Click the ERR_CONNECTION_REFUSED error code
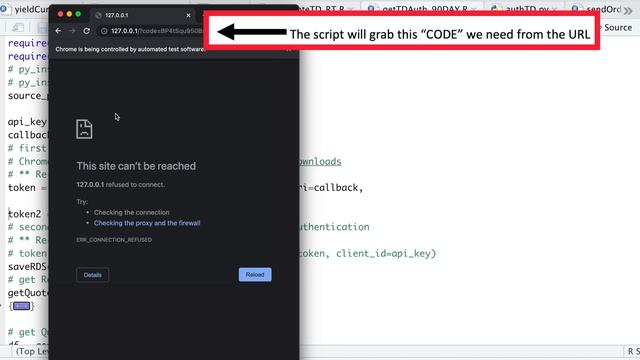Viewport: 640px width, 360px height. pos(114,240)
